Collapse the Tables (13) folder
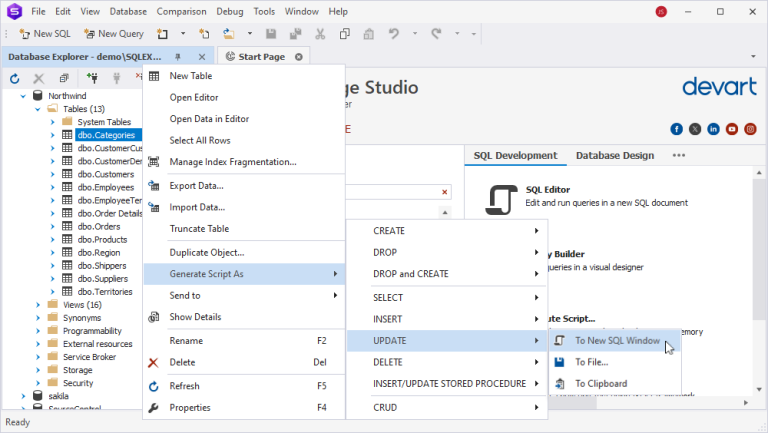 [x=38, y=109]
